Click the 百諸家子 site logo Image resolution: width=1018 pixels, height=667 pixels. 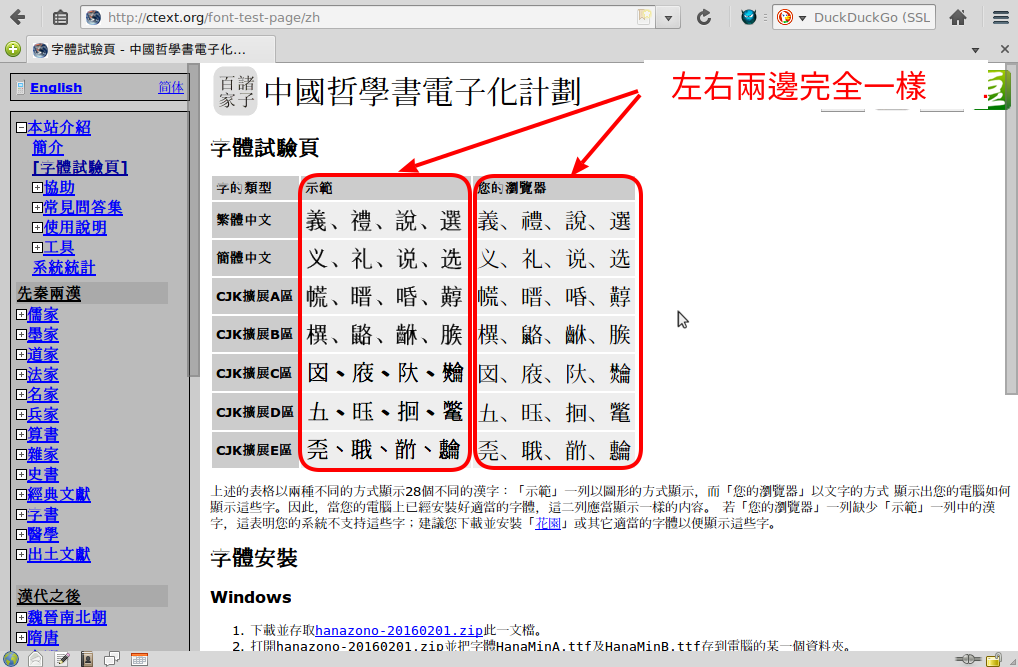236,91
